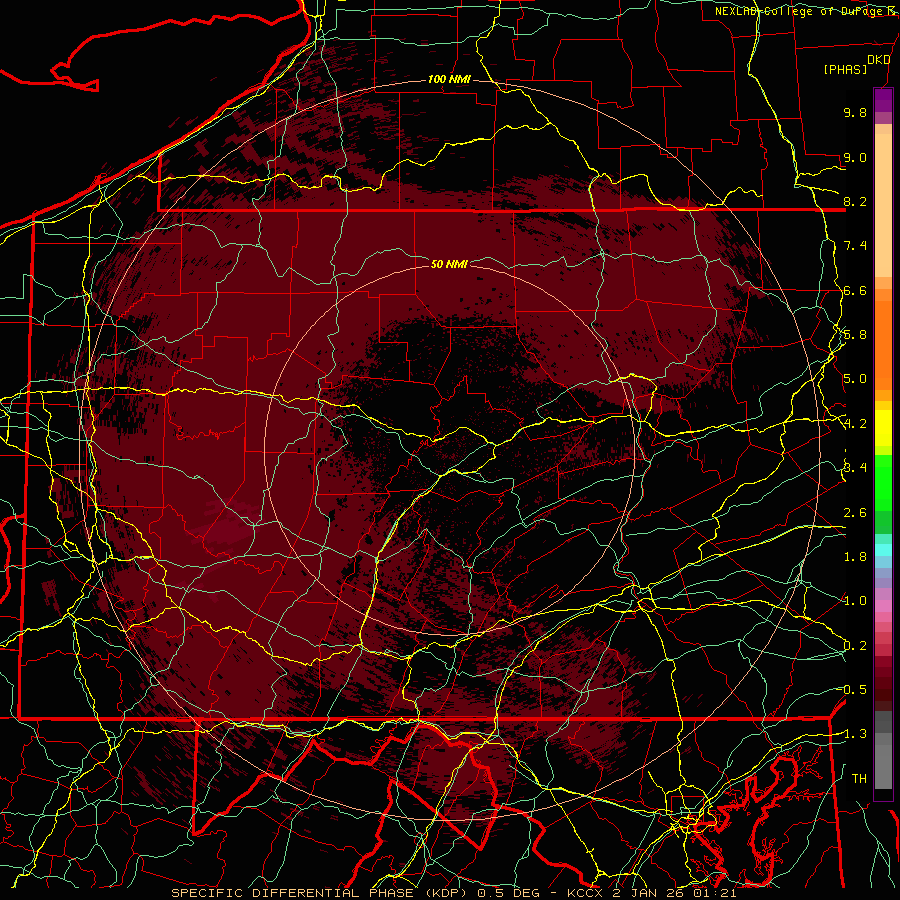Click the "50 NMI" range ring label
The image size is (900, 900).
coord(449,264)
